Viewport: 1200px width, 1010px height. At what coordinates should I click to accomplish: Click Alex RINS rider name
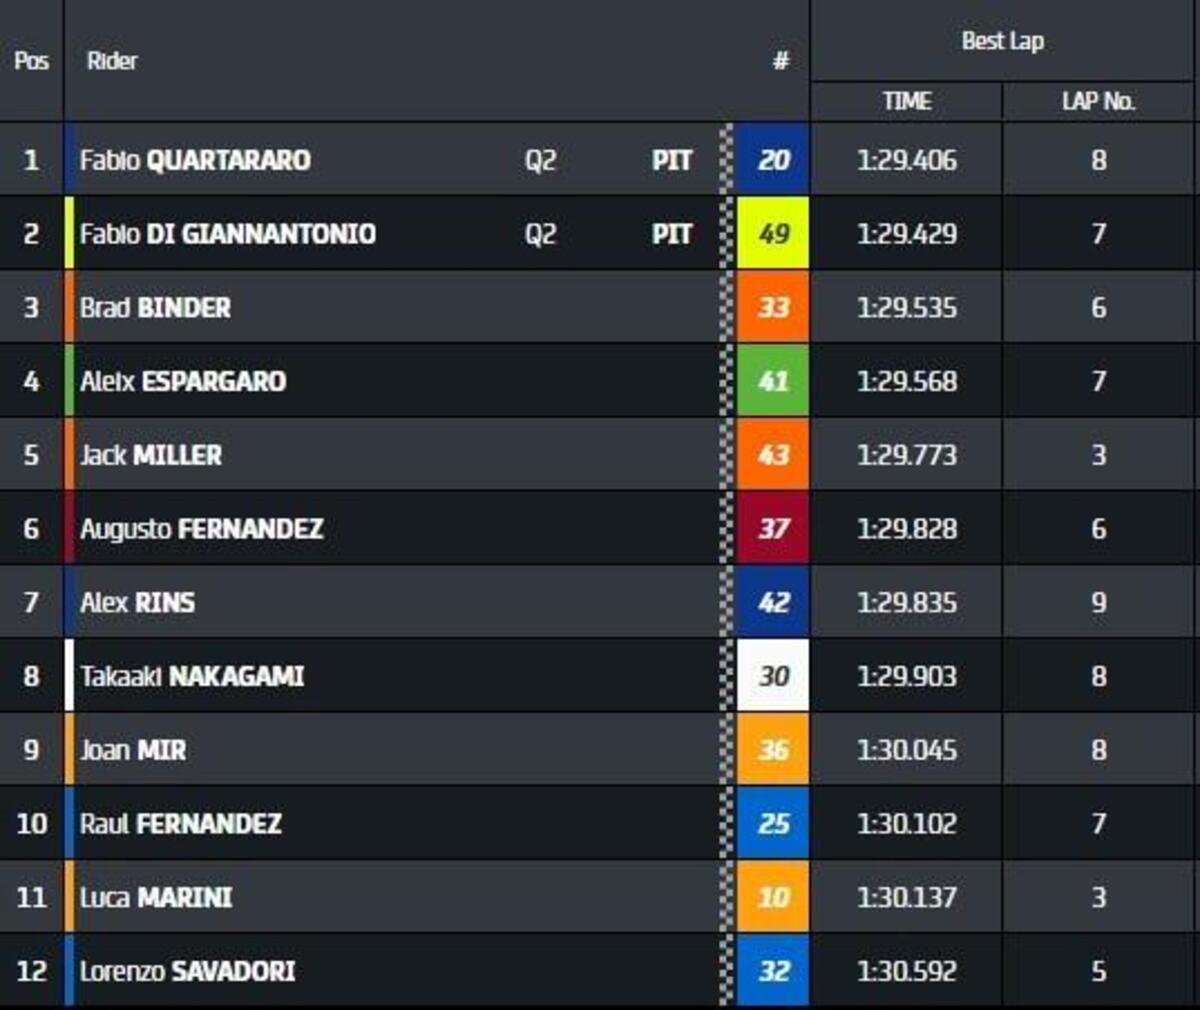tap(138, 602)
